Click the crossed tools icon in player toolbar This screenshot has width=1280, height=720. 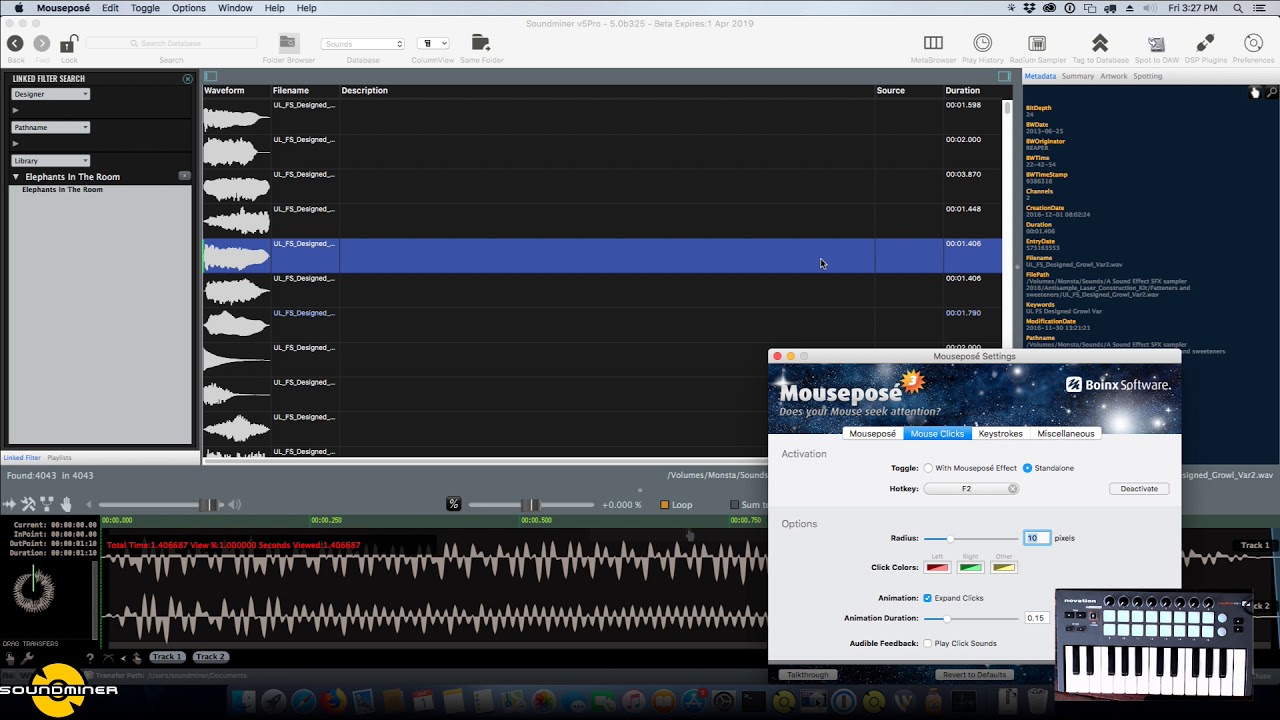(28, 504)
